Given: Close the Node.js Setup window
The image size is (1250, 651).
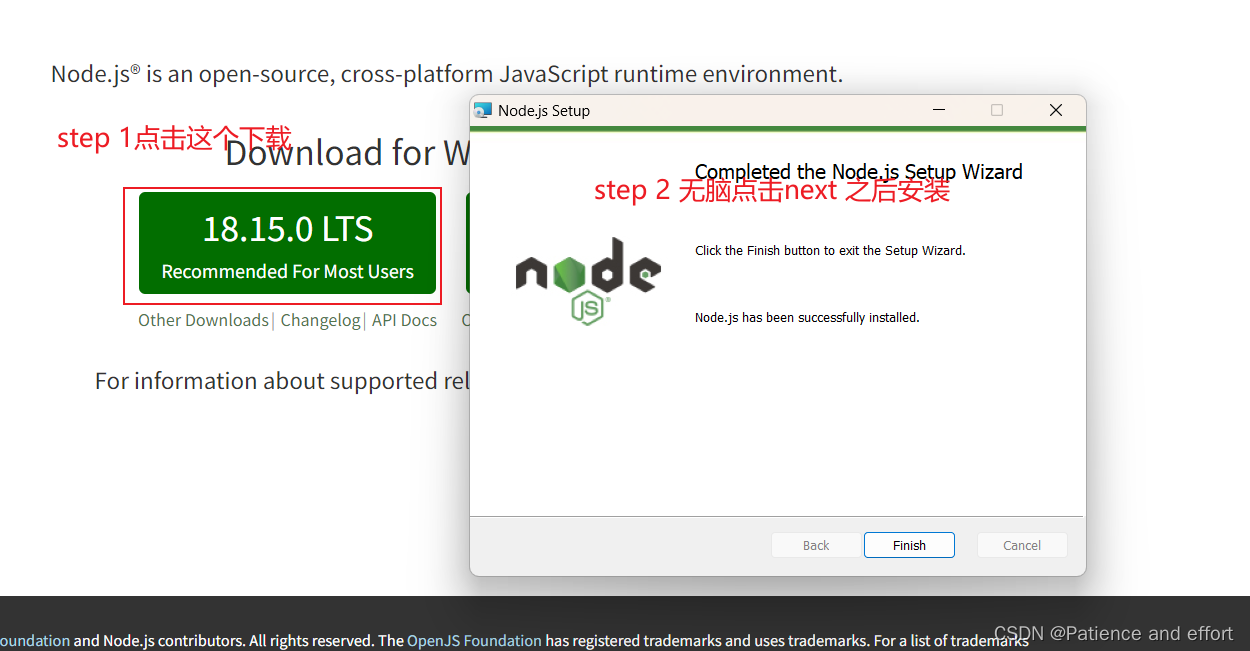Looking at the screenshot, I should point(1055,110).
